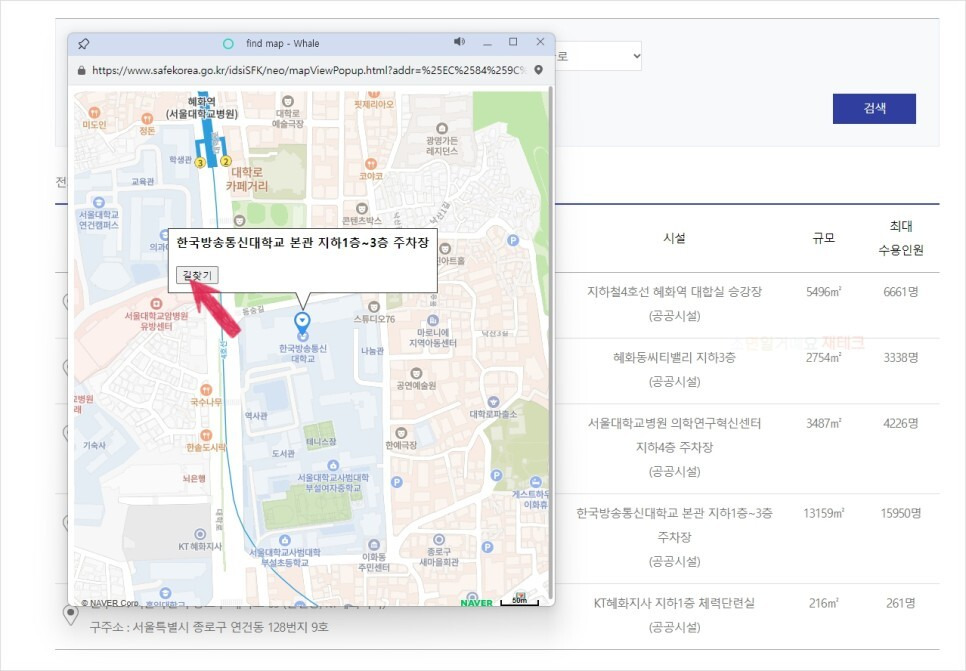Click the 광명가든 레지던스 map icon
Screen dimensions: 966x671
442,128
